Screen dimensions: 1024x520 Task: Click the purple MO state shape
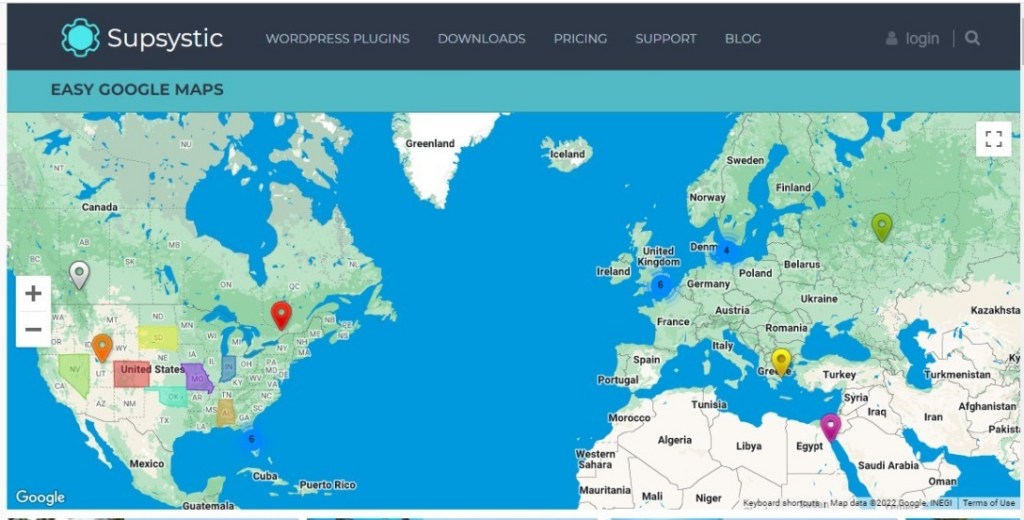(197, 378)
